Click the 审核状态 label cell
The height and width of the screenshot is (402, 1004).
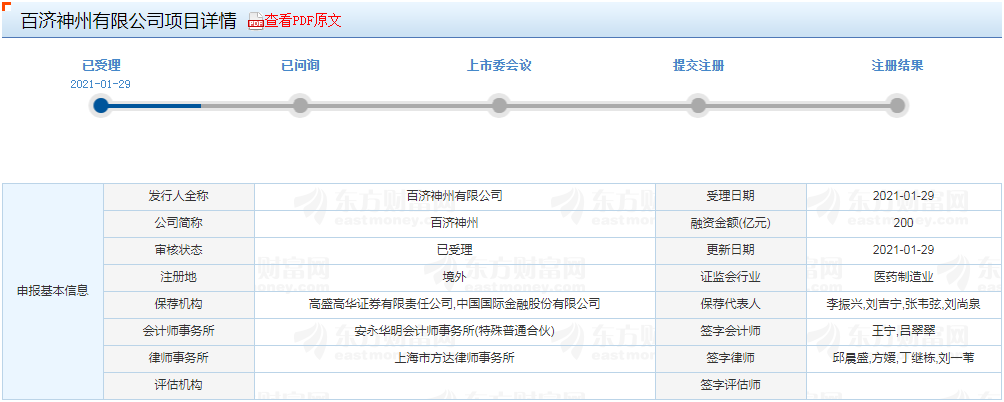tap(179, 250)
